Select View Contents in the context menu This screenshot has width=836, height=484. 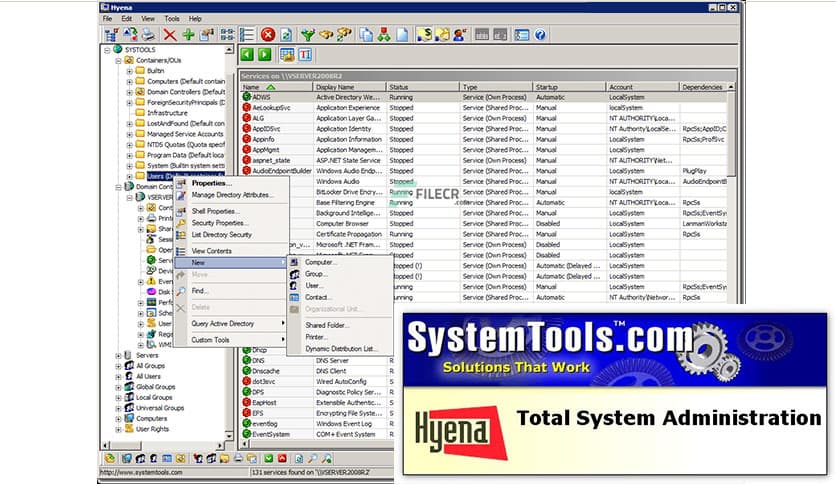232,251
